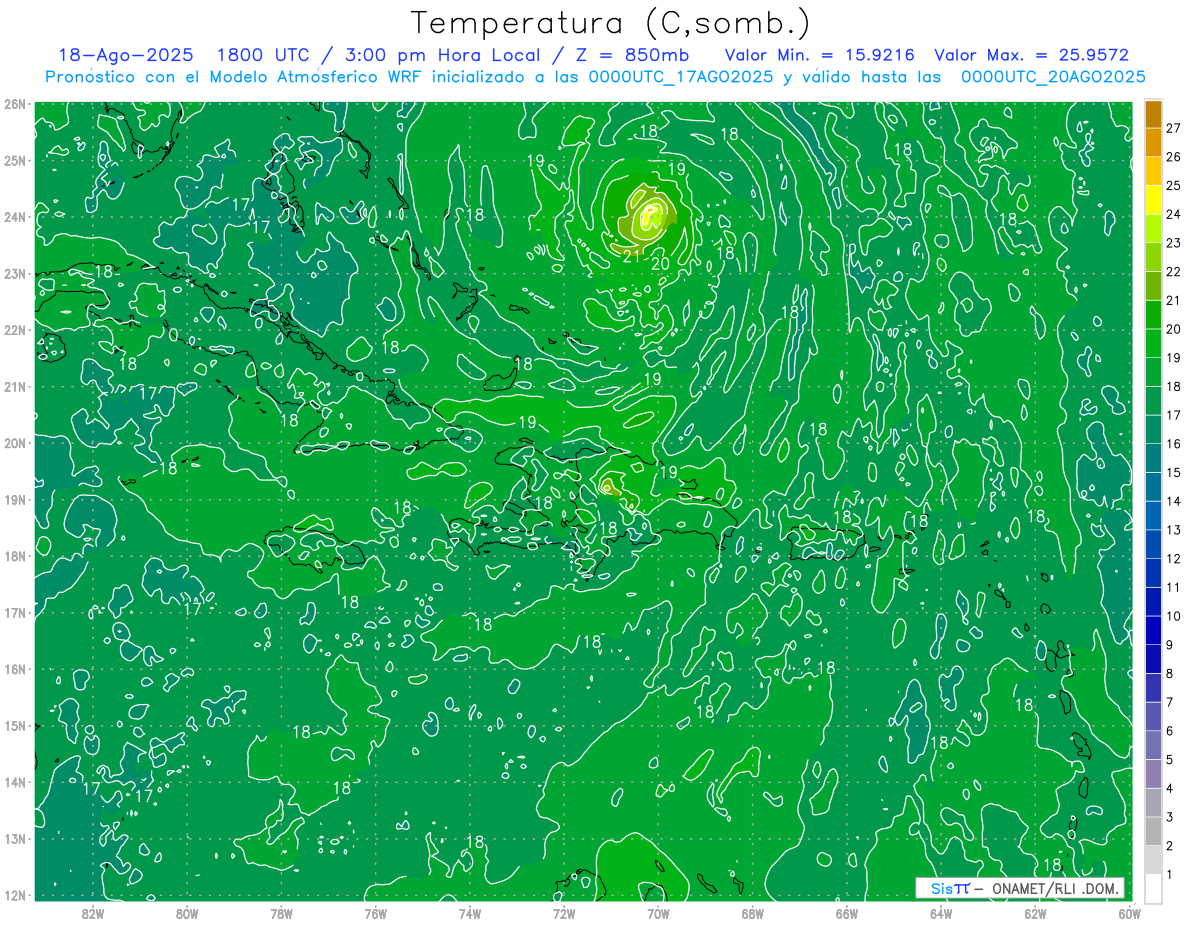Click the "80W" longitude axis label

[x=187, y=912]
